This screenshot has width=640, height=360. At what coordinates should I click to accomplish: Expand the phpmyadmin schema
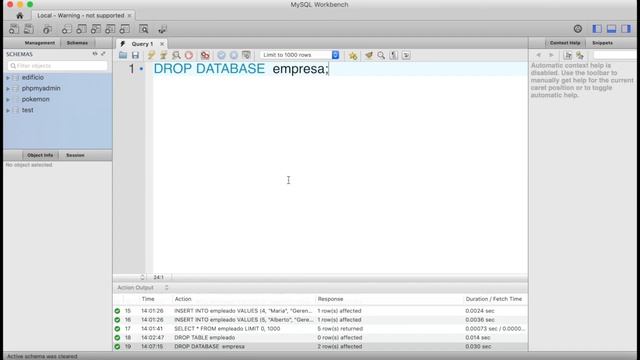coord(8,89)
